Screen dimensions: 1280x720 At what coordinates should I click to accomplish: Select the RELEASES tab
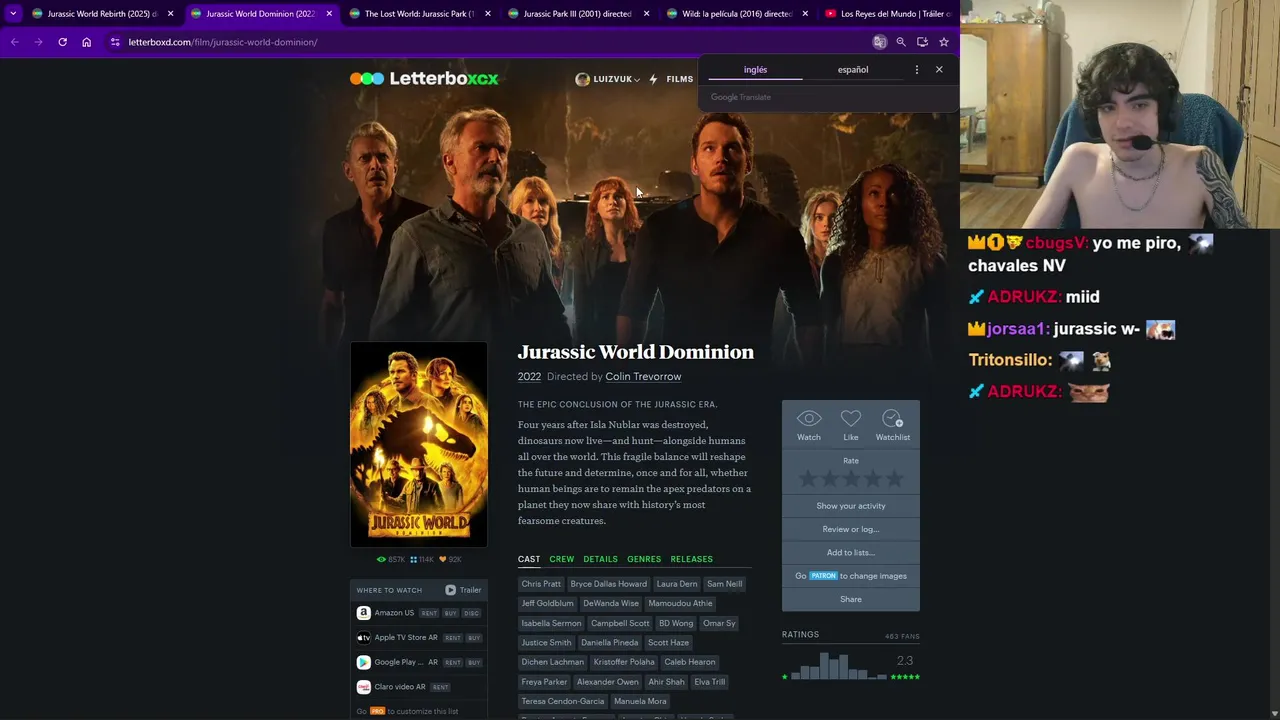point(692,559)
